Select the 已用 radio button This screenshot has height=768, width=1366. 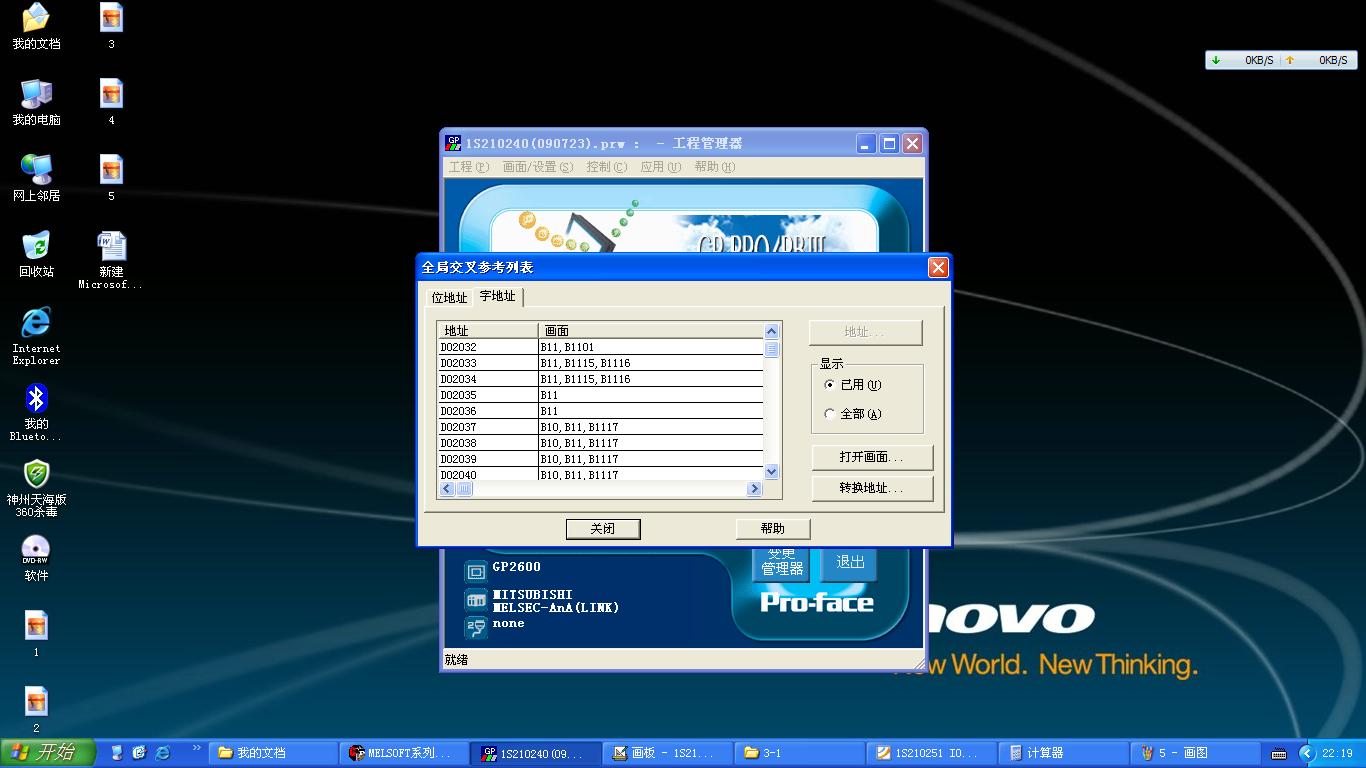[829, 385]
